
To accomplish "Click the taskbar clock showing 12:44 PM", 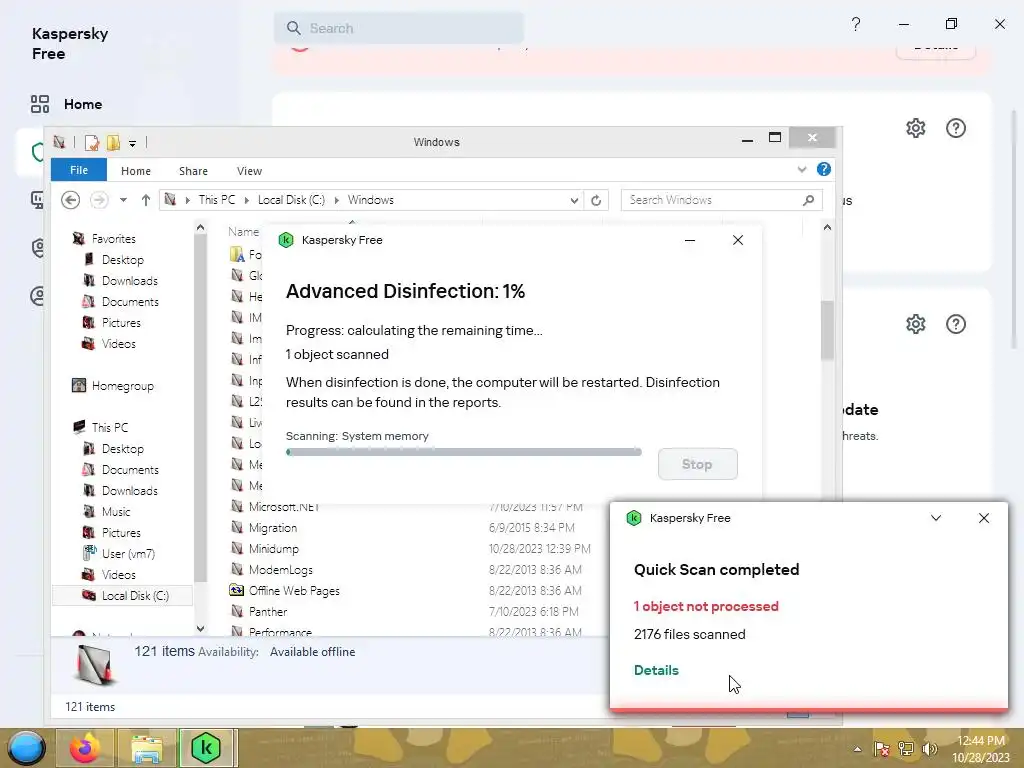I will point(981,741).
